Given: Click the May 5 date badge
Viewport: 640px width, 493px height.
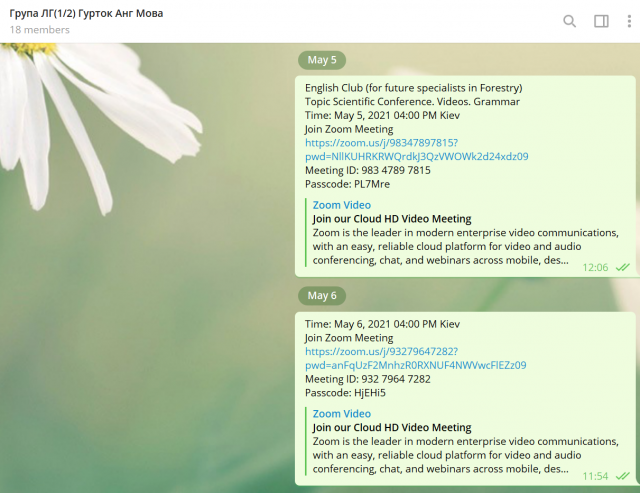Looking at the screenshot, I should click(x=322, y=60).
